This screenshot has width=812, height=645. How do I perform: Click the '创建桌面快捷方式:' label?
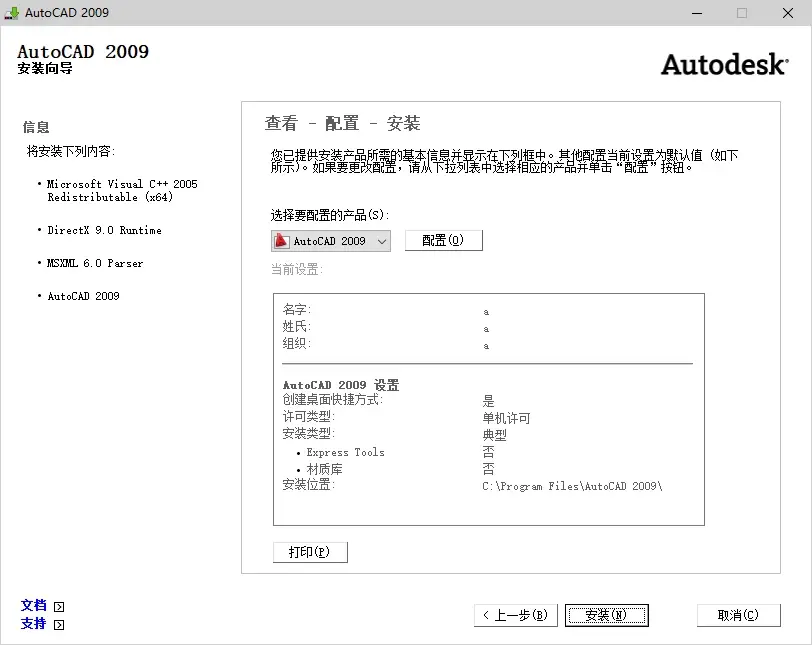[332, 400]
